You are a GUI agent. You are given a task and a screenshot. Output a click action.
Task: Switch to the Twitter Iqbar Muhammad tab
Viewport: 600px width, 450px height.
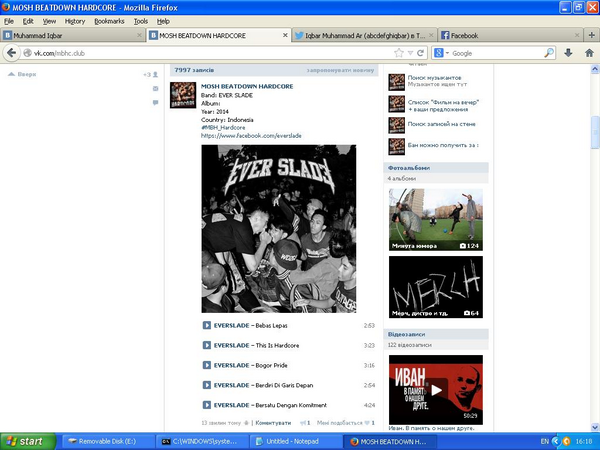[x=364, y=35]
